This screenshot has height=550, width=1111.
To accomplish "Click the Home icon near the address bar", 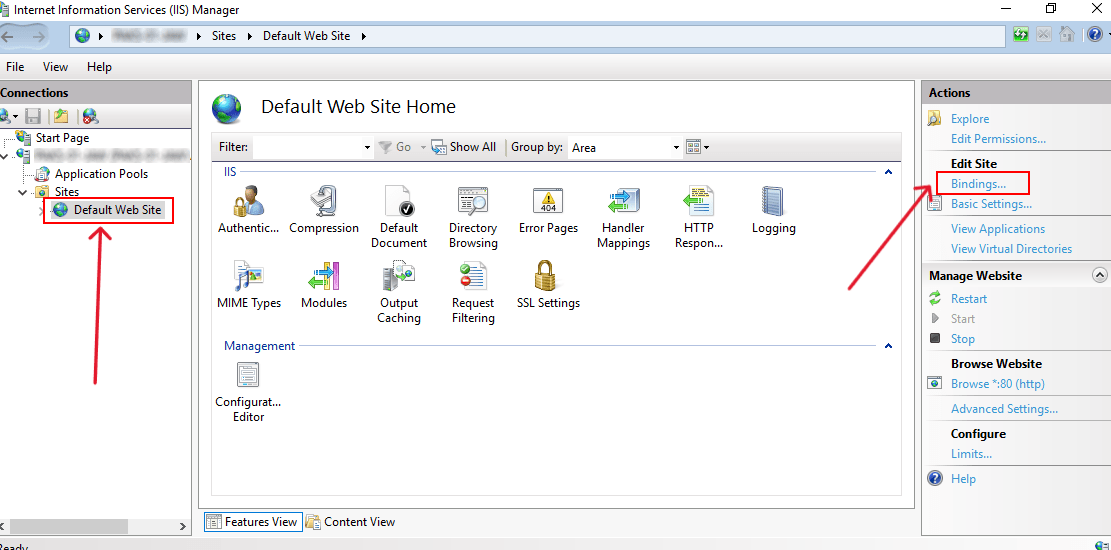I will tap(1067, 35).
